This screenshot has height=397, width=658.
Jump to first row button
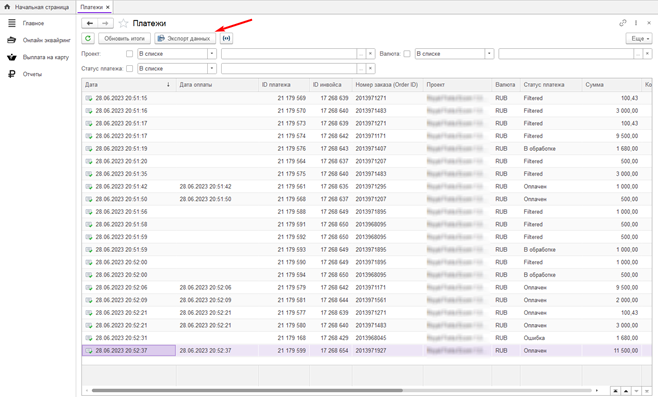click(x=615, y=391)
